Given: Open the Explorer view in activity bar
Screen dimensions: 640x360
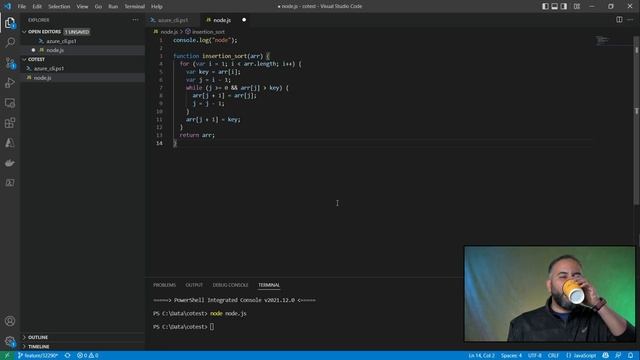Looking at the screenshot, I should (x=10, y=23).
